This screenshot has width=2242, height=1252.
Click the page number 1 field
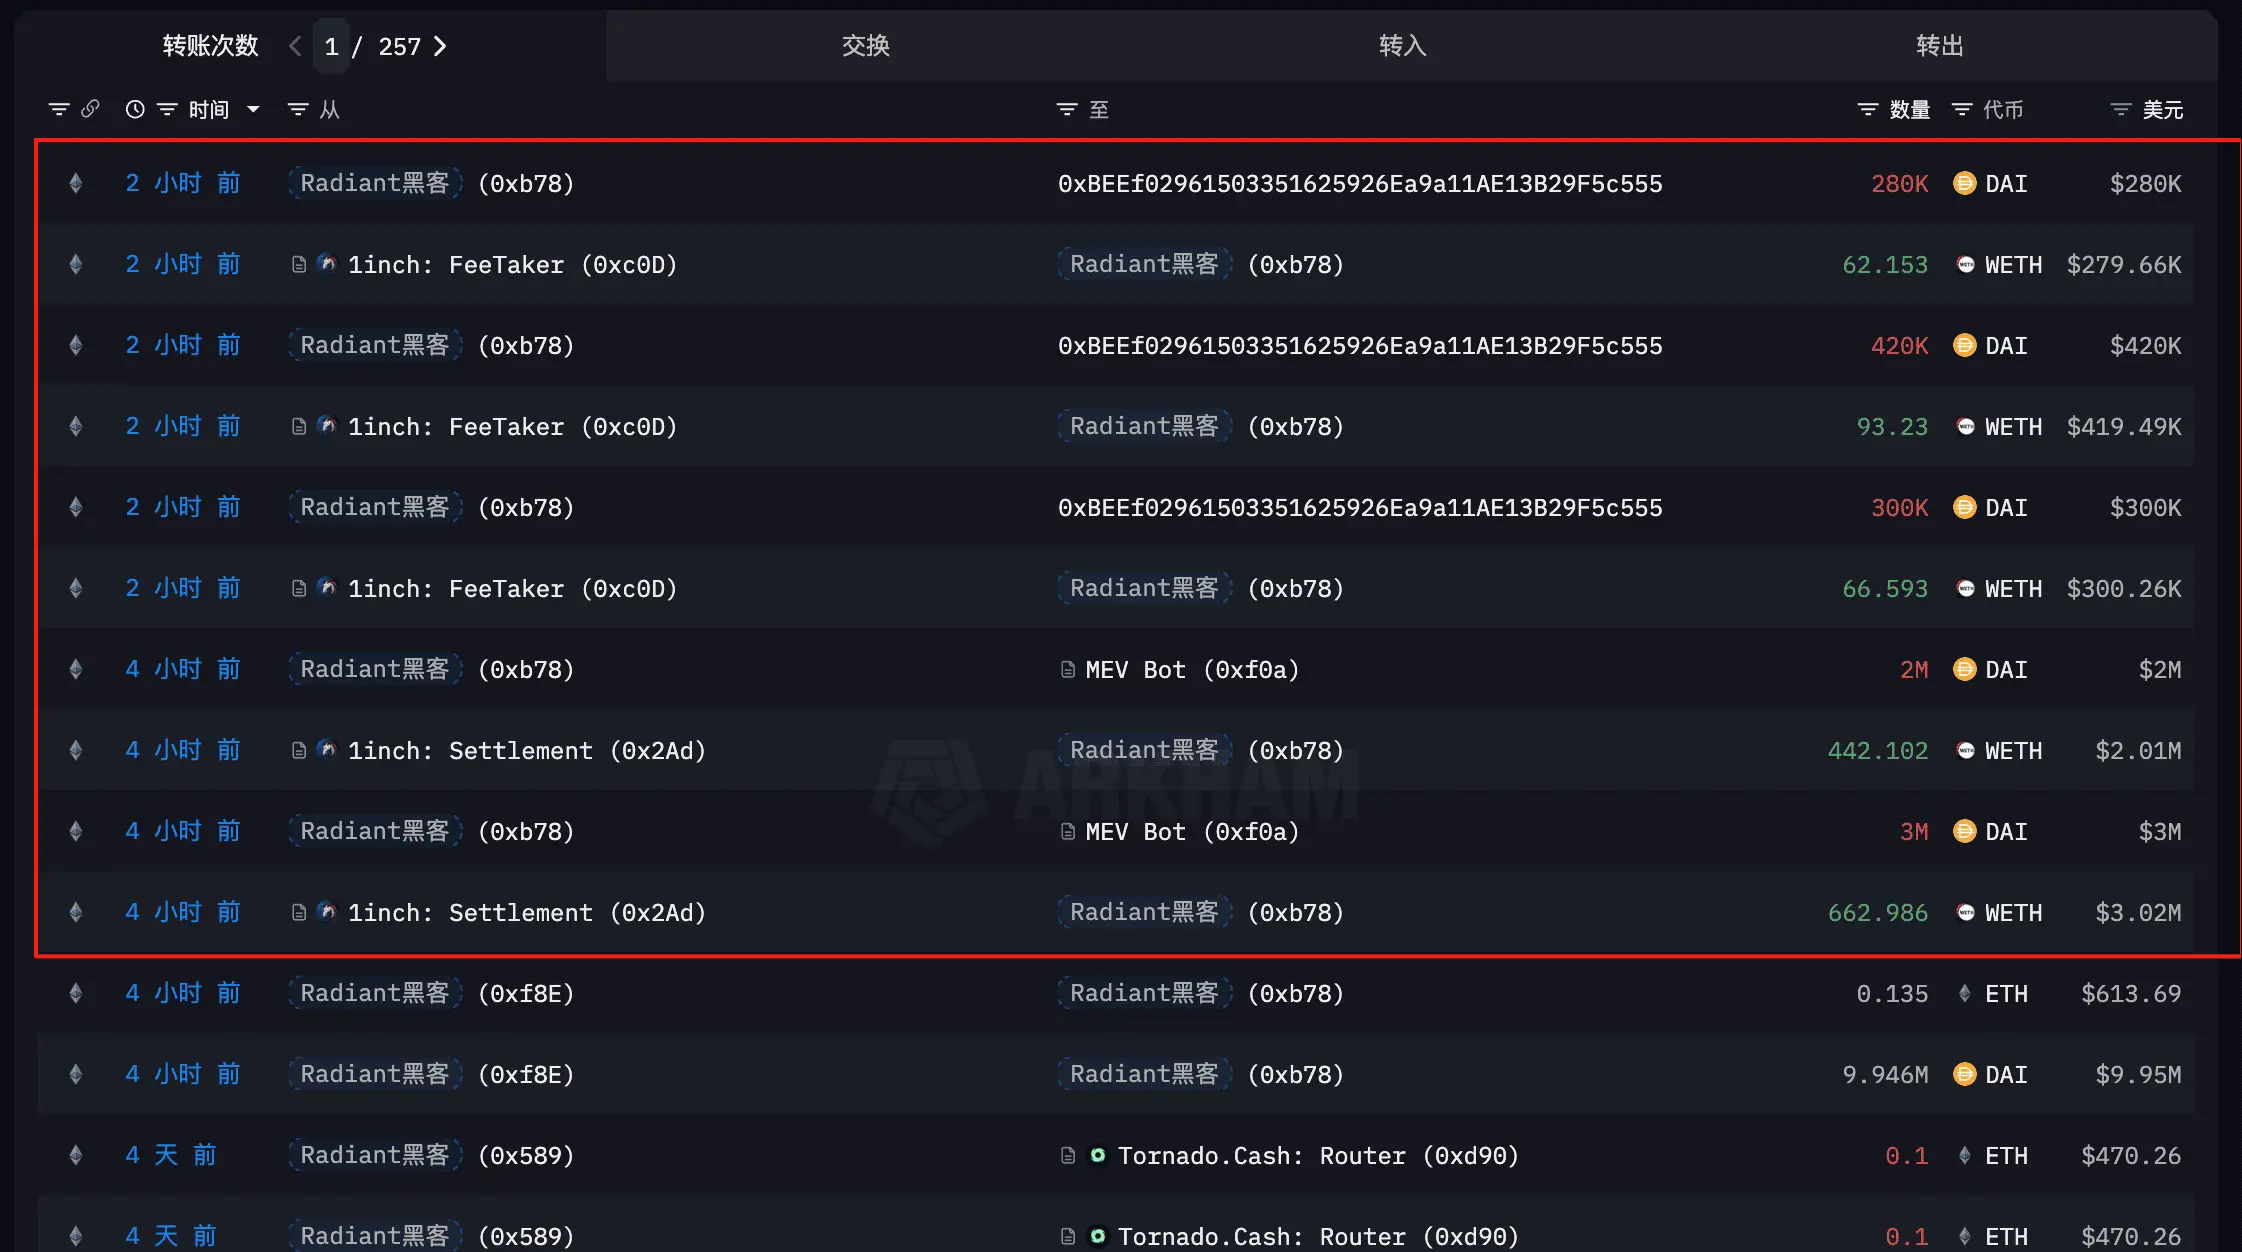[x=331, y=46]
